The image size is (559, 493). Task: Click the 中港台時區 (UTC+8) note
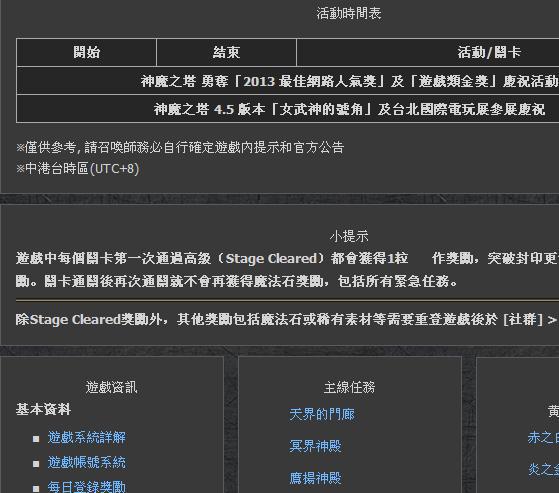pos(77,169)
